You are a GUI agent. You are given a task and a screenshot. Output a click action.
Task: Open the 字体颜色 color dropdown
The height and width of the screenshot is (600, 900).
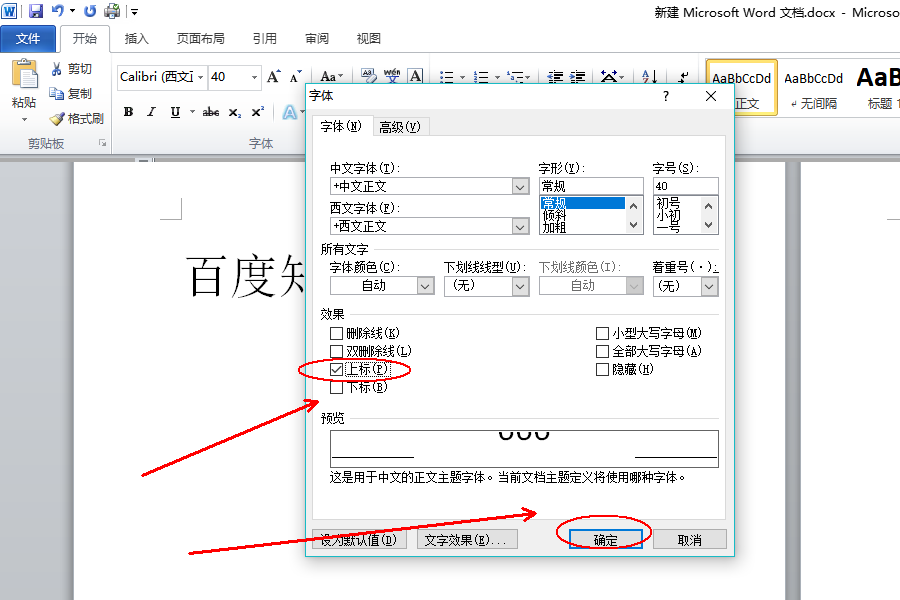click(425, 286)
